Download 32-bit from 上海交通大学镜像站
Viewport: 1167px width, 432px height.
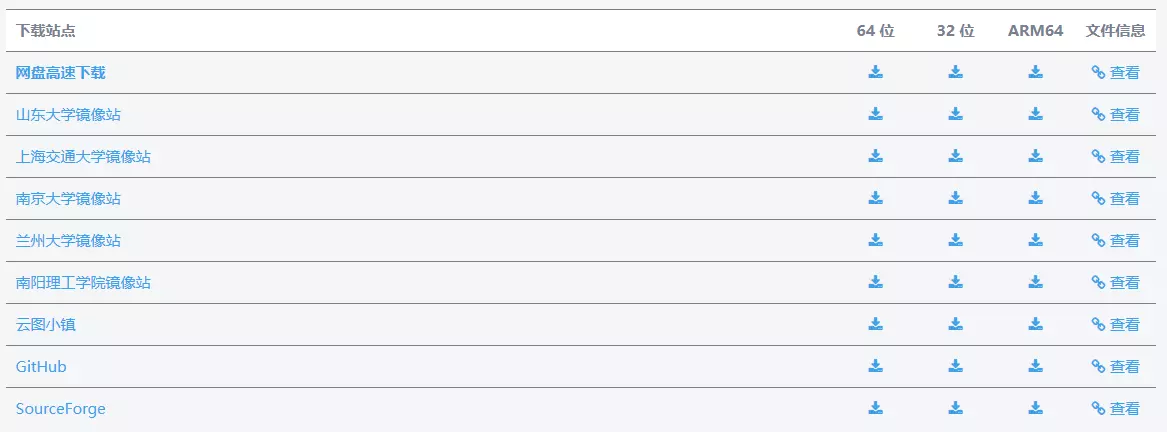(x=955, y=156)
